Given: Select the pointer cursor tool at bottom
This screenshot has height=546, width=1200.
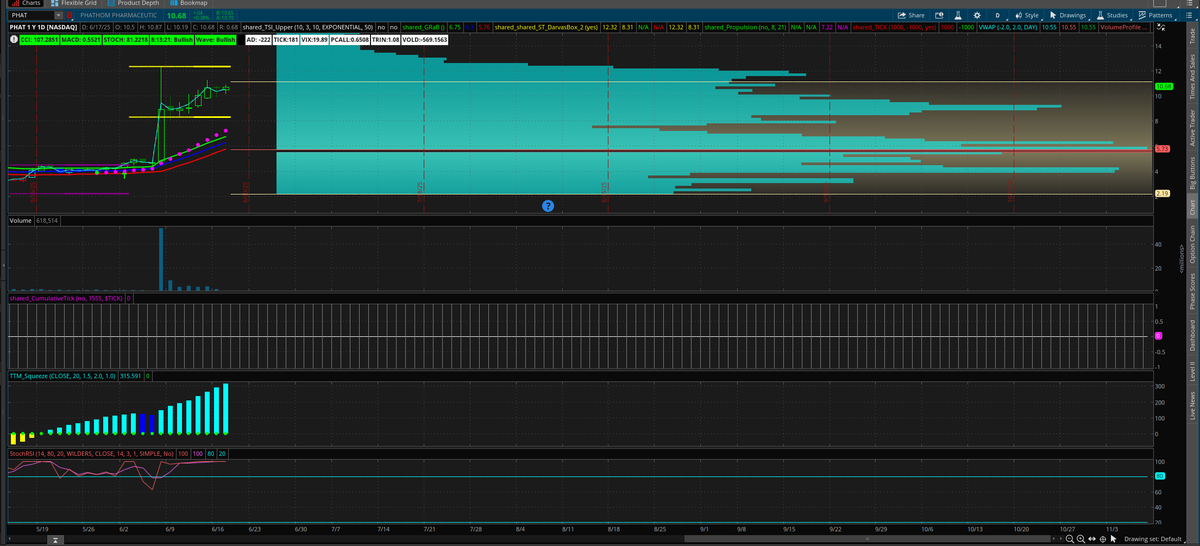Looking at the screenshot, I should point(1113,539).
